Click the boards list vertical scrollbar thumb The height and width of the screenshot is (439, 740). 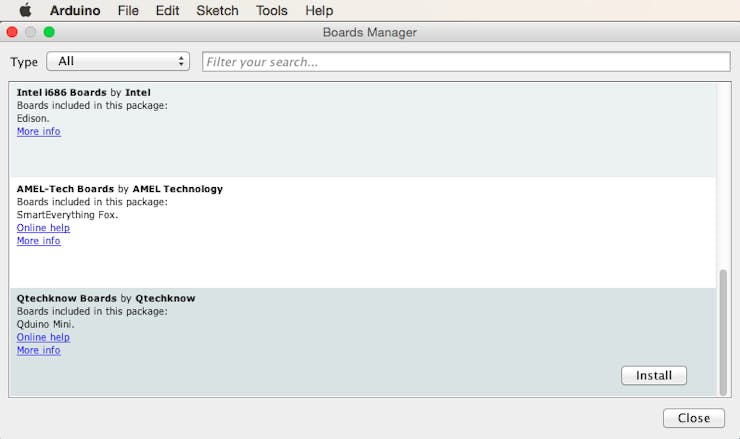pos(723,332)
